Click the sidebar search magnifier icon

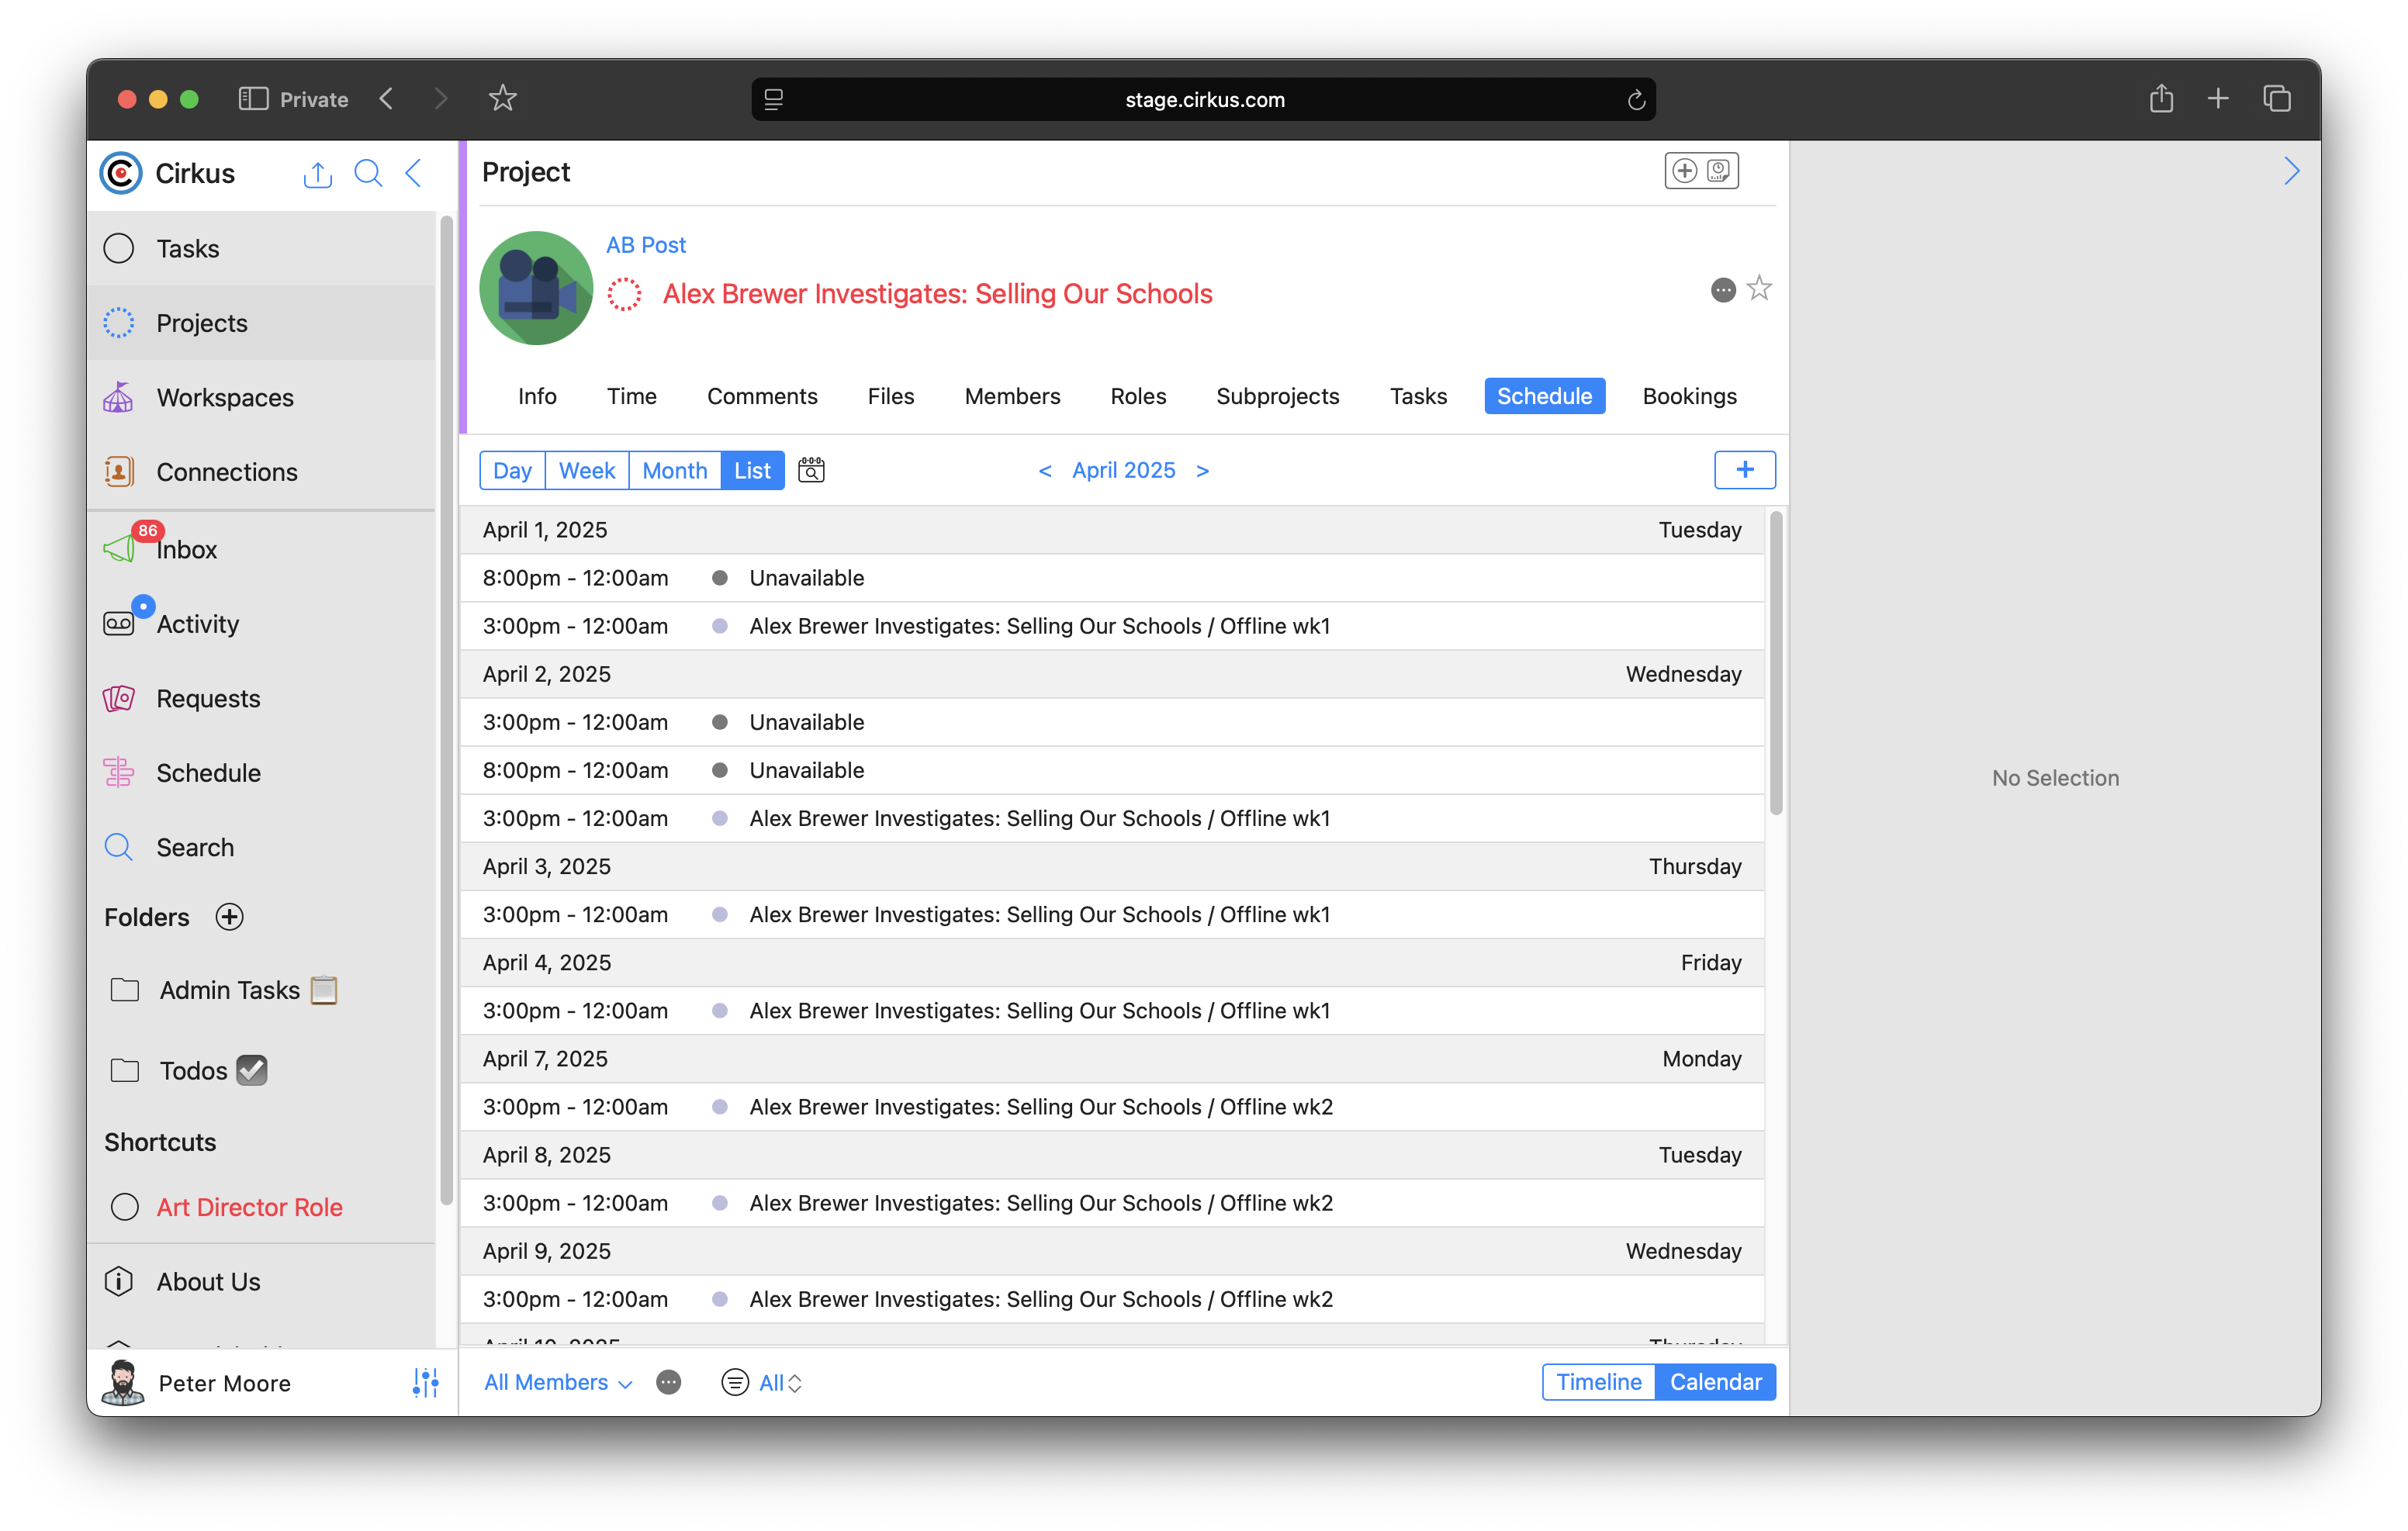click(x=368, y=173)
